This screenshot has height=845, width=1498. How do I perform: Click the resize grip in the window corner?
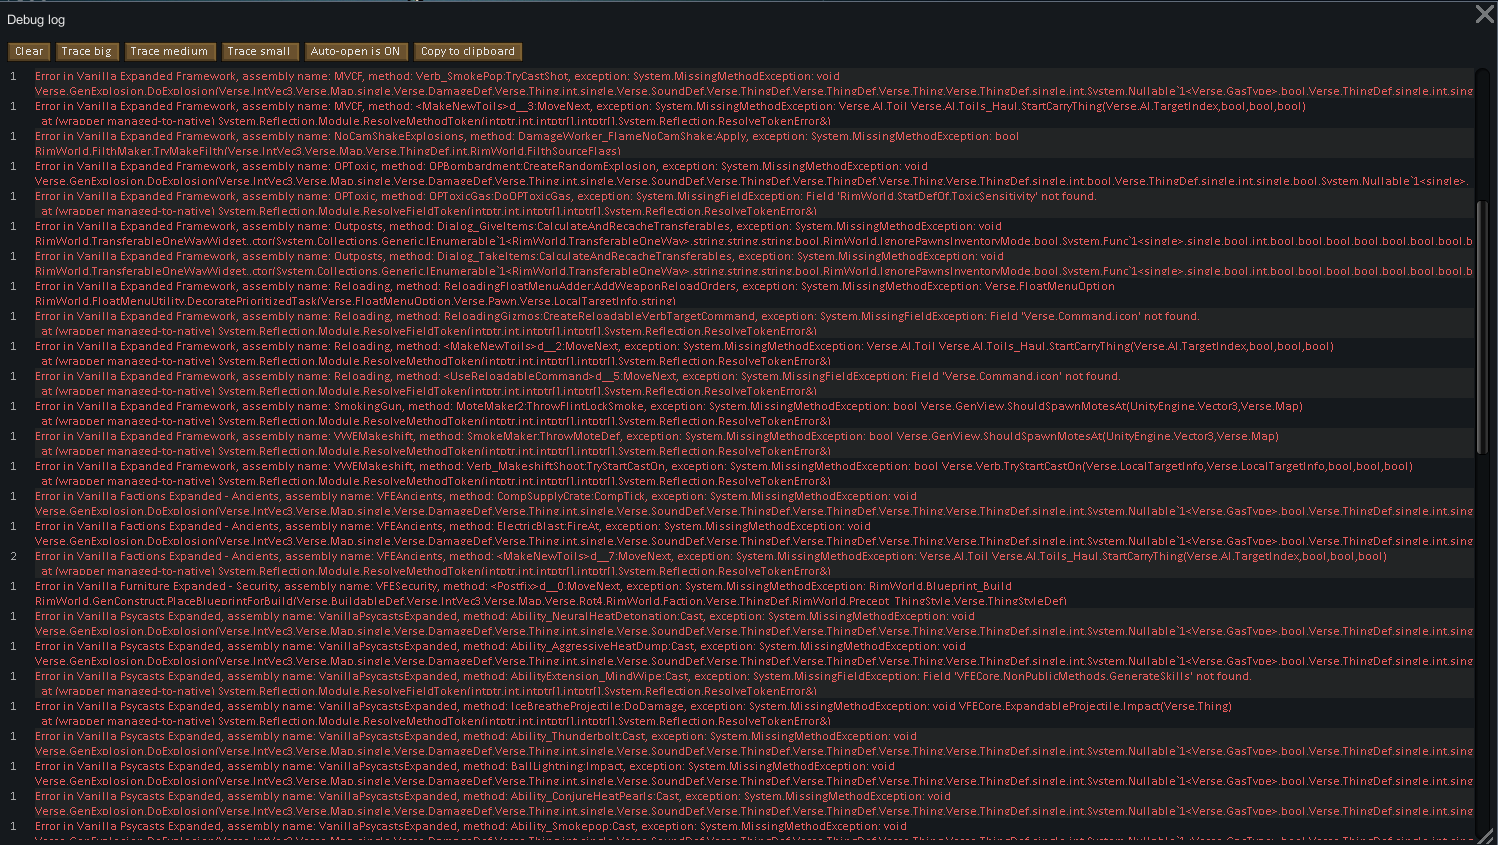(1485, 835)
